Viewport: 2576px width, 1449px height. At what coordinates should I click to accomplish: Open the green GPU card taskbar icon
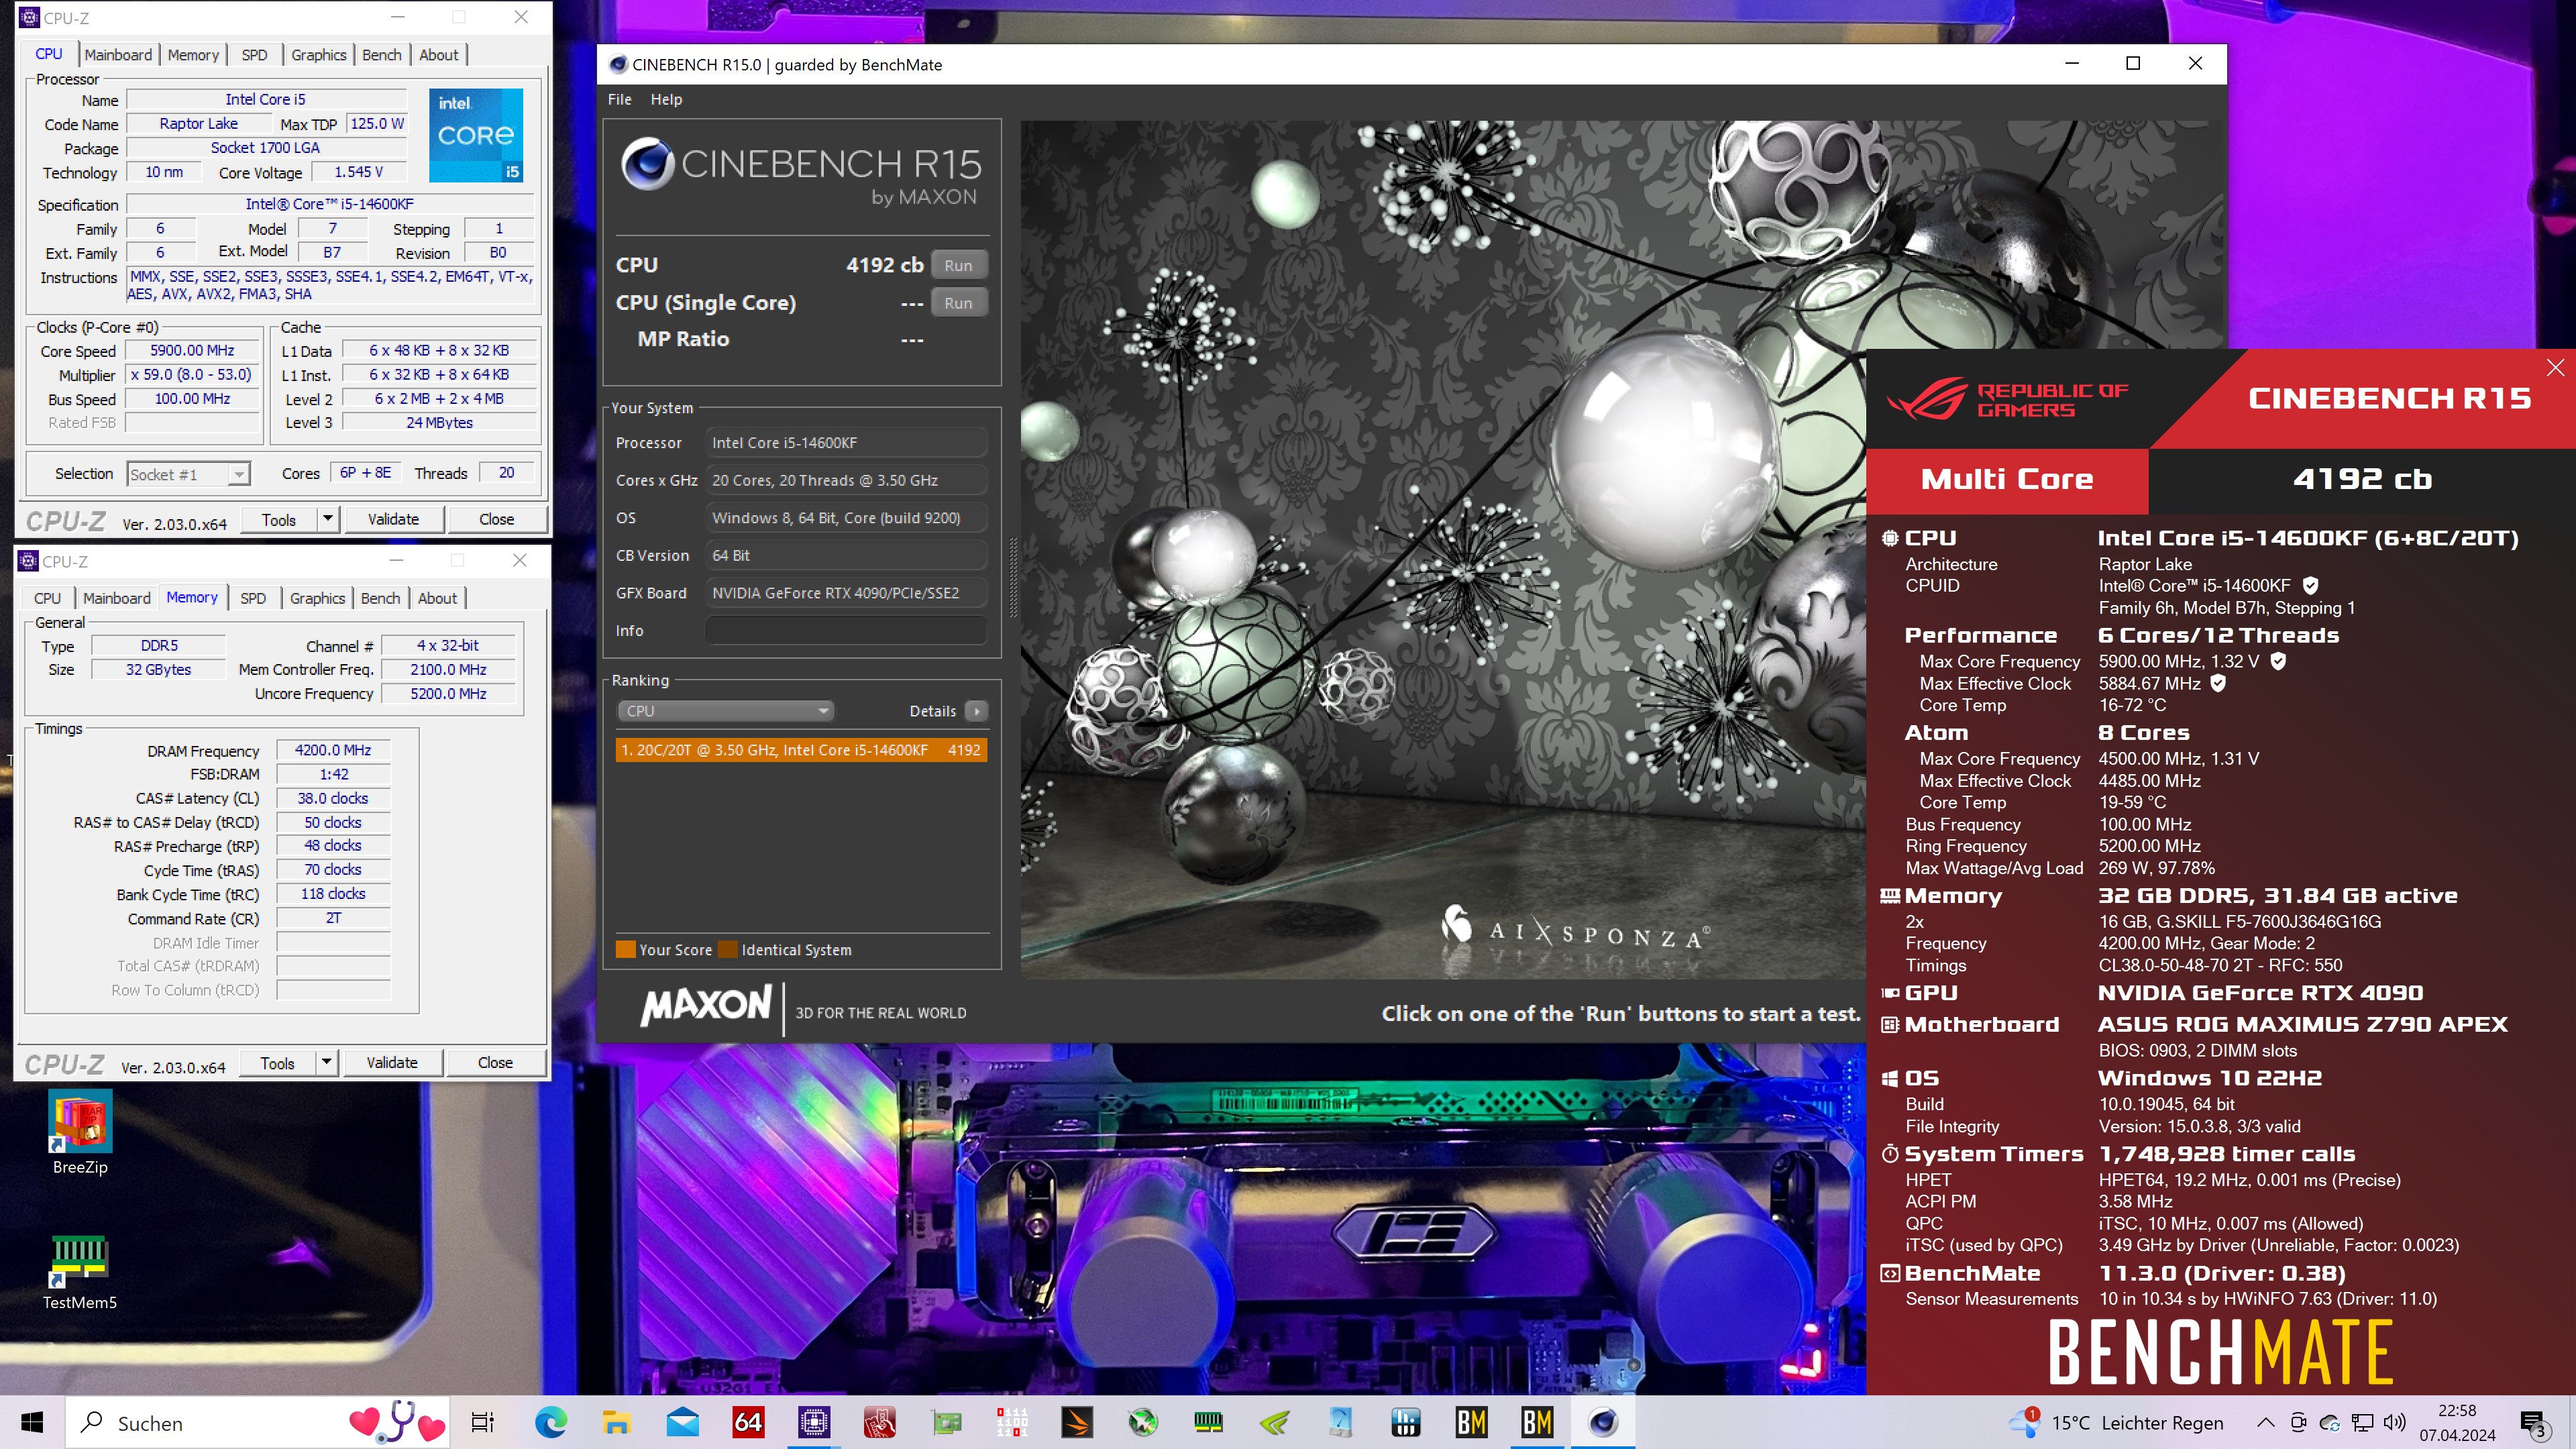pyautogui.click(x=946, y=1422)
